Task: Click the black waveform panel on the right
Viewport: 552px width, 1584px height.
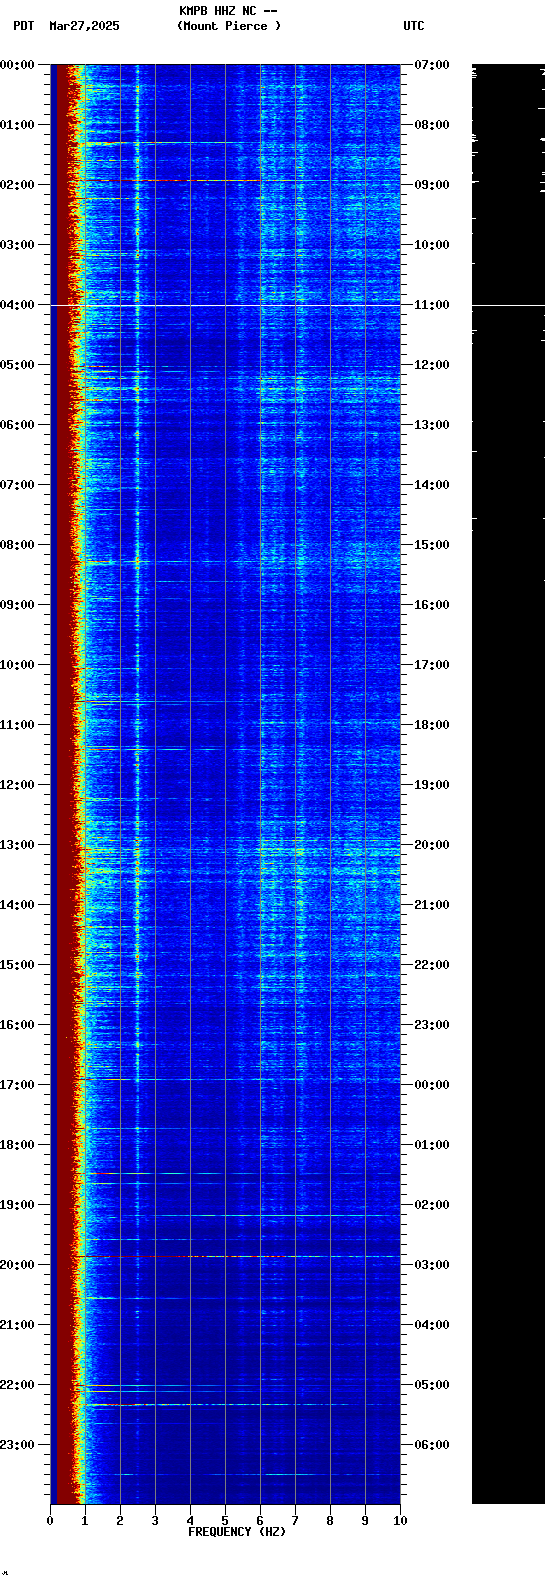Action: (x=508, y=783)
